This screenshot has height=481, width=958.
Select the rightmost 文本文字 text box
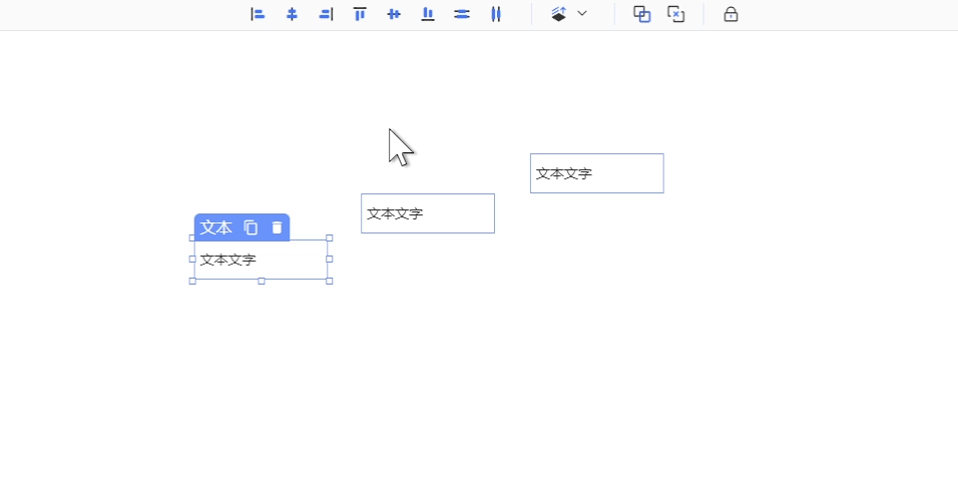click(x=597, y=173)
